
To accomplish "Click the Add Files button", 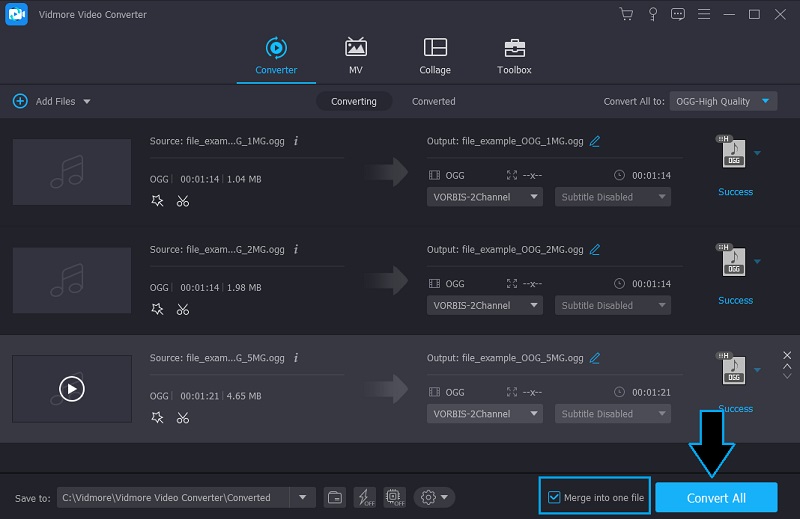I will click(x=51, y=101).
